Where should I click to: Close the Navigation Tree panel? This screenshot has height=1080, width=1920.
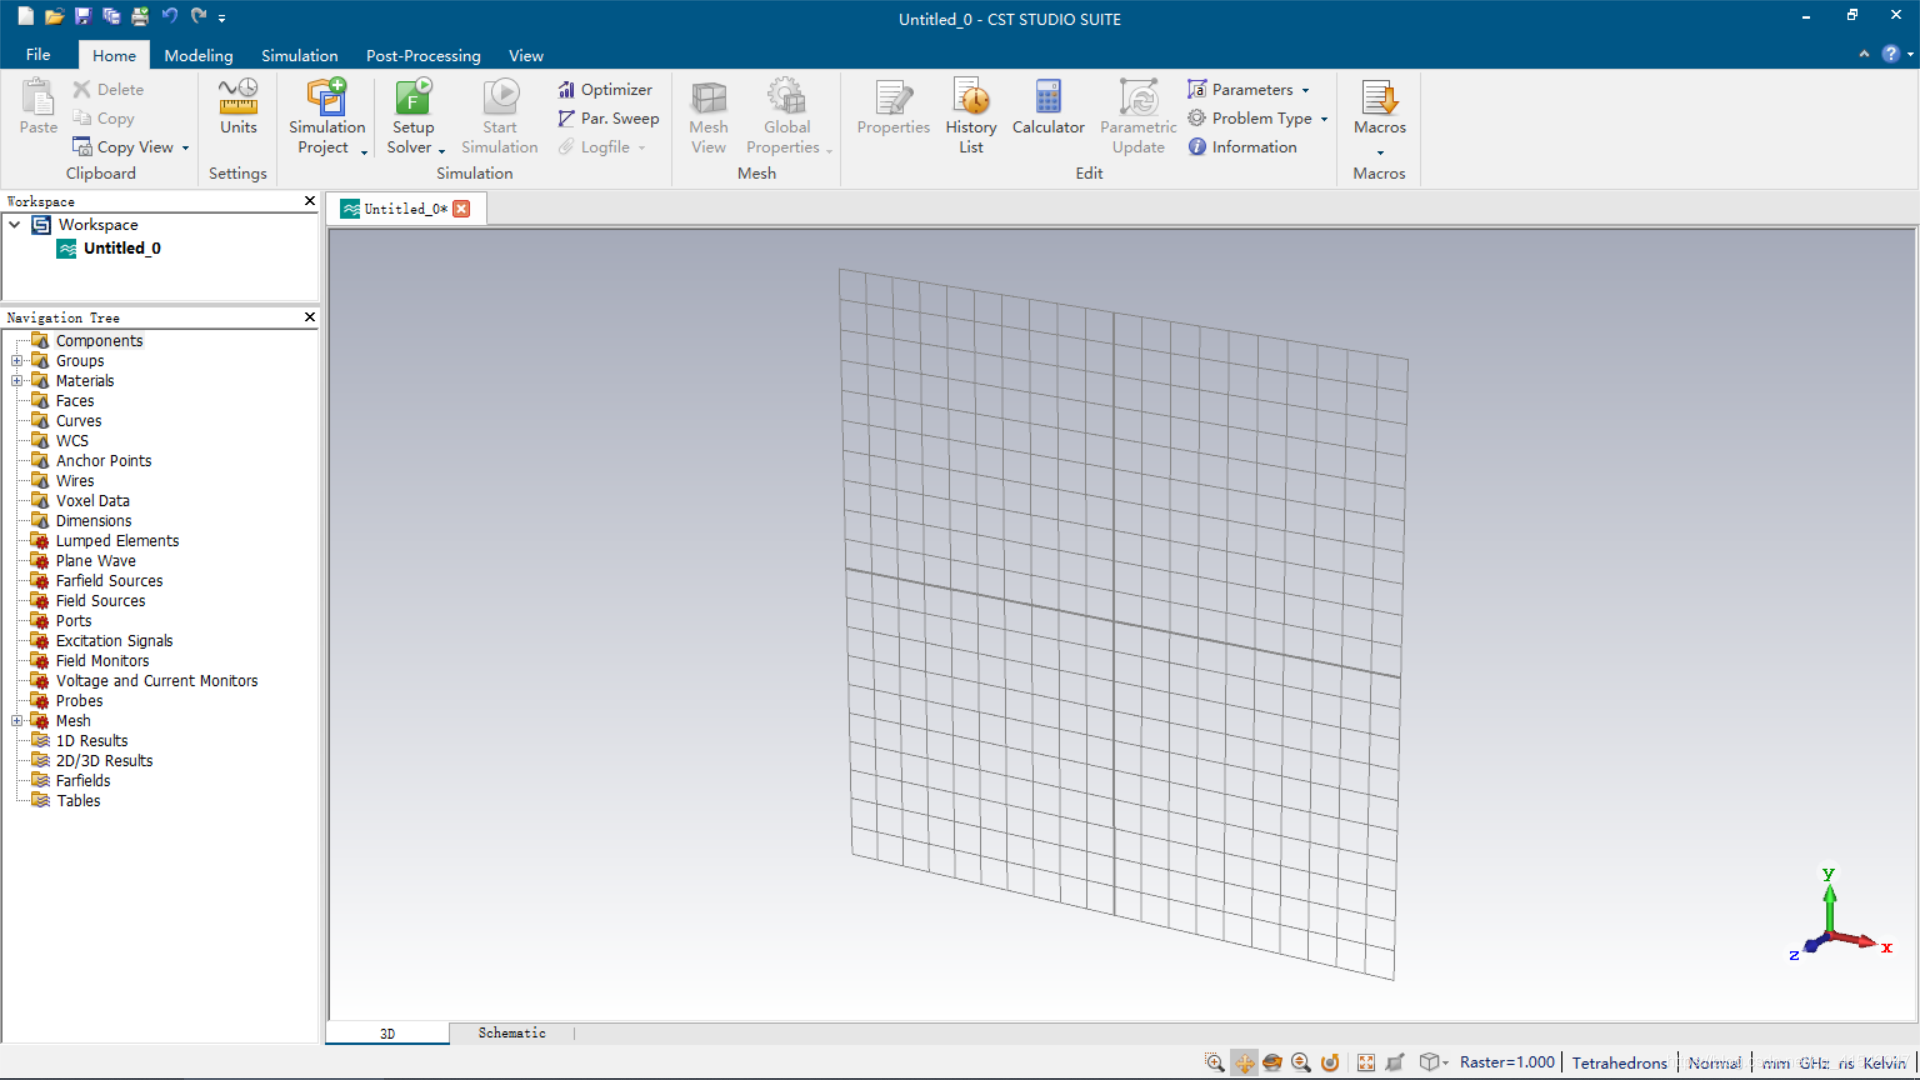coord(309,317)
